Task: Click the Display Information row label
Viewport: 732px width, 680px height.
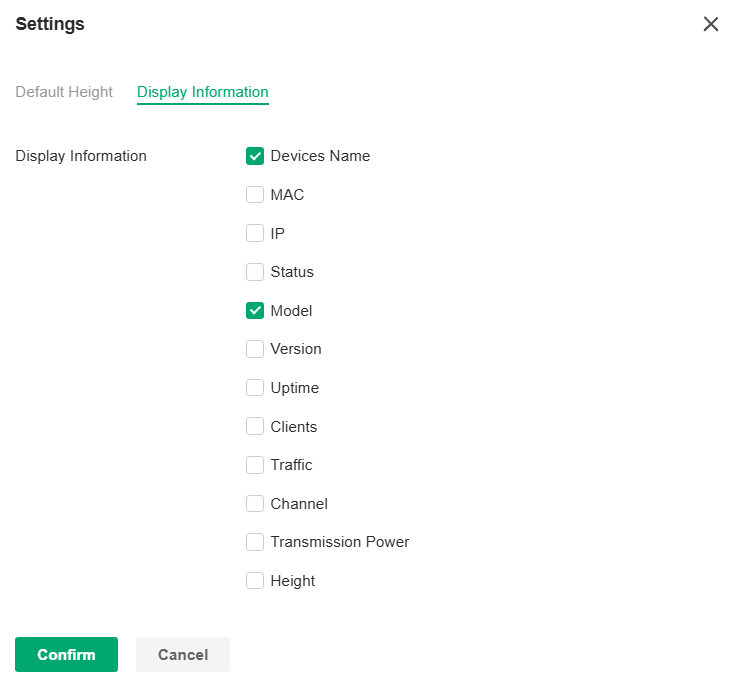Action: pyautogui.click(x=81, y=156)
